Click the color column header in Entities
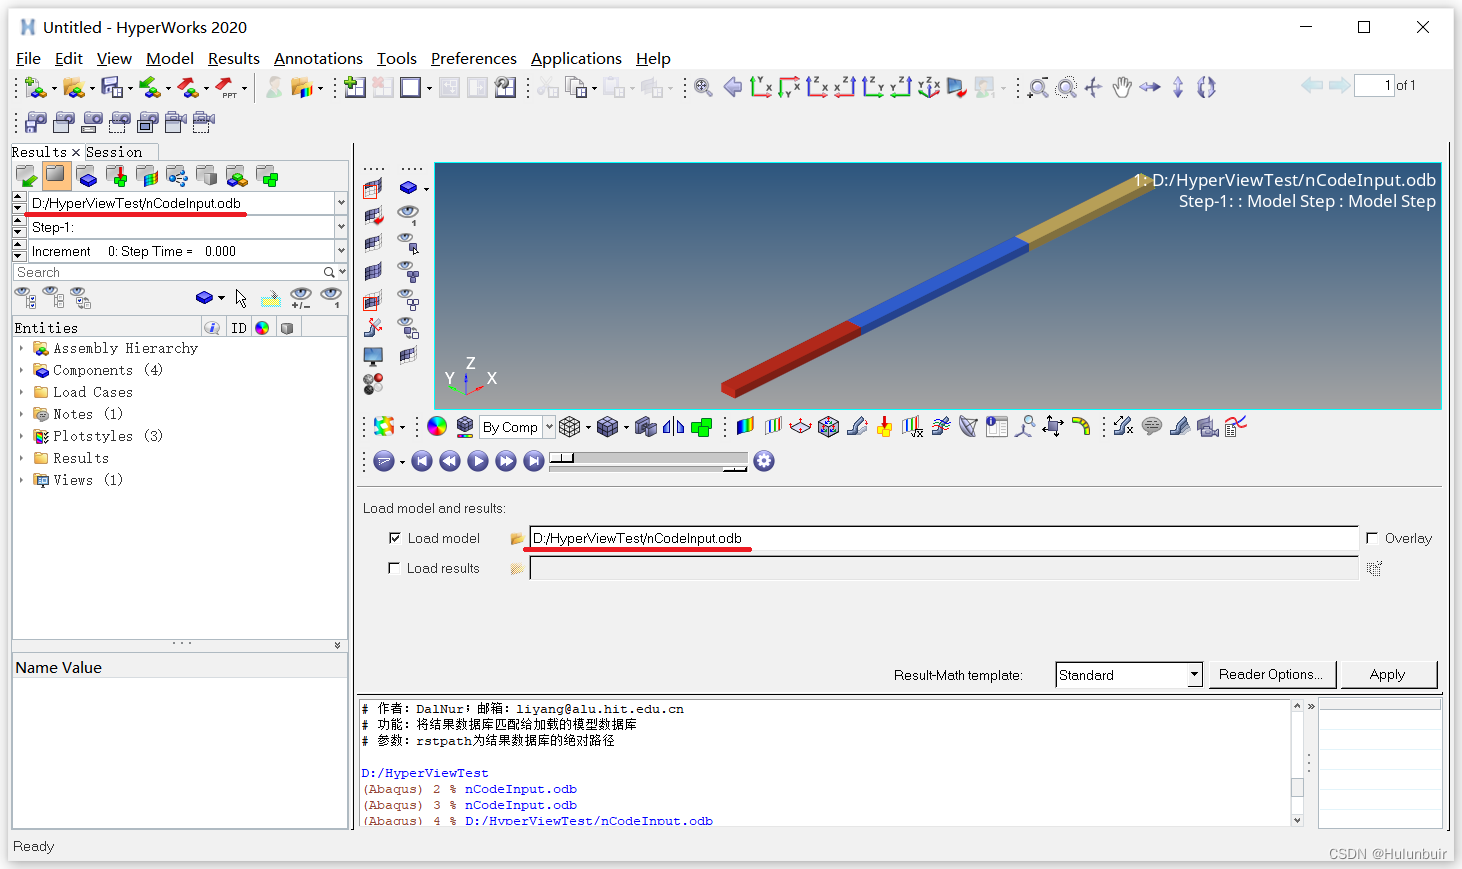This screenshot has height=869, width=1462. point(262,328)
